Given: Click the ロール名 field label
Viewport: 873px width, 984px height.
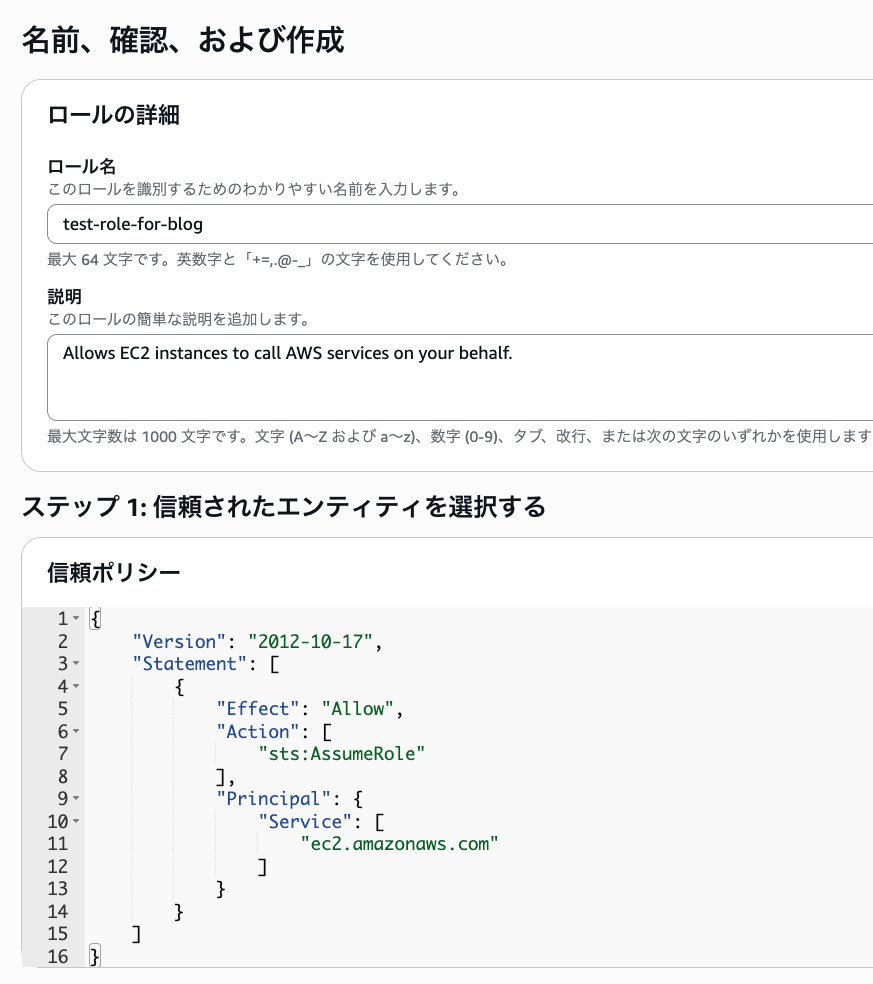Looking at the screenshot, I should pos(82,167).
